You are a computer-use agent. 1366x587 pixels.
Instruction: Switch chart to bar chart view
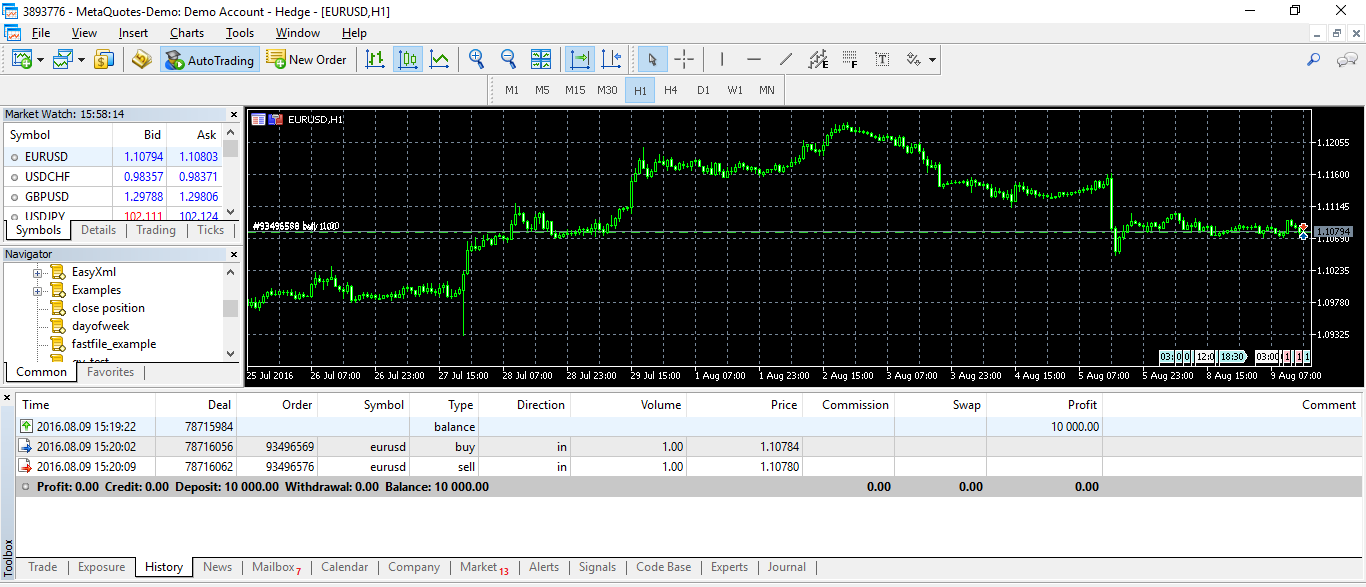click(x=375, y=60)
